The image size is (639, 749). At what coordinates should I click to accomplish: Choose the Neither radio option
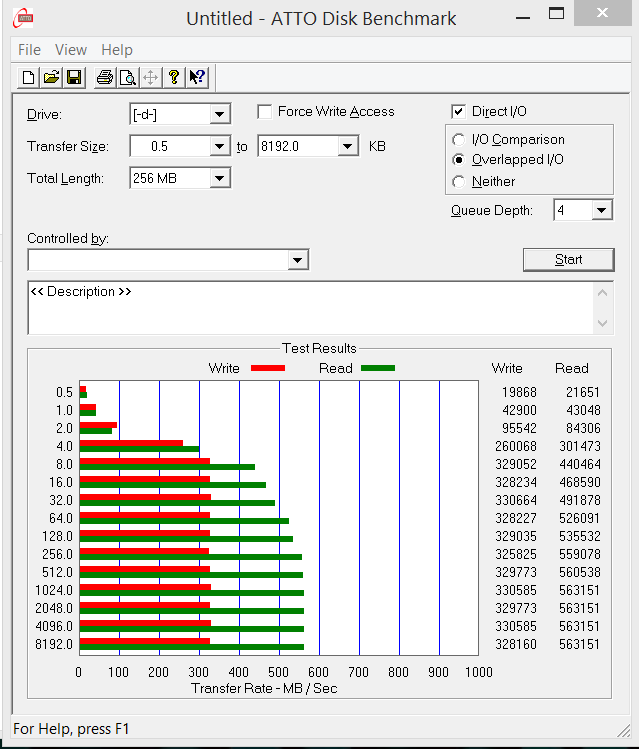(459, 182)
